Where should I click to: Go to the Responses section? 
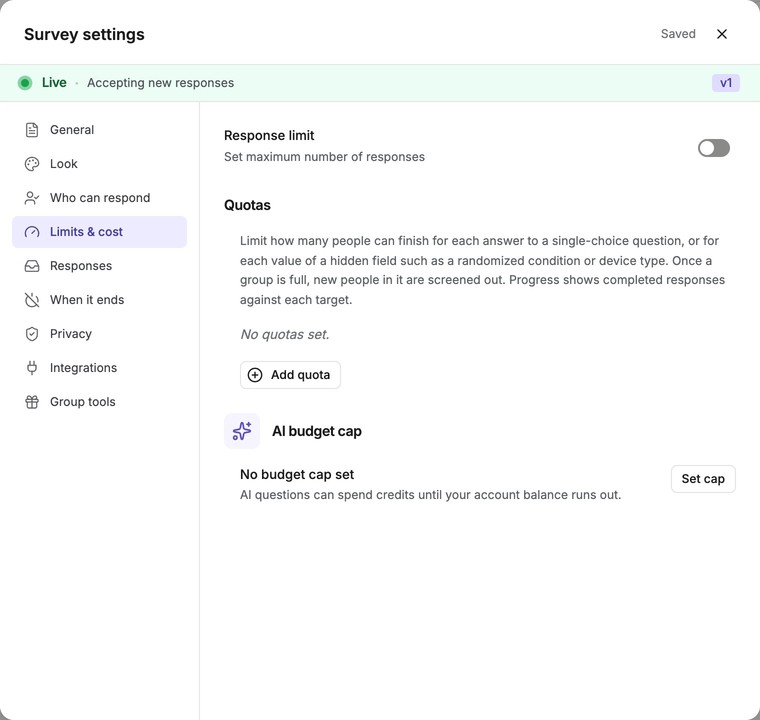(x=99, y=266)
